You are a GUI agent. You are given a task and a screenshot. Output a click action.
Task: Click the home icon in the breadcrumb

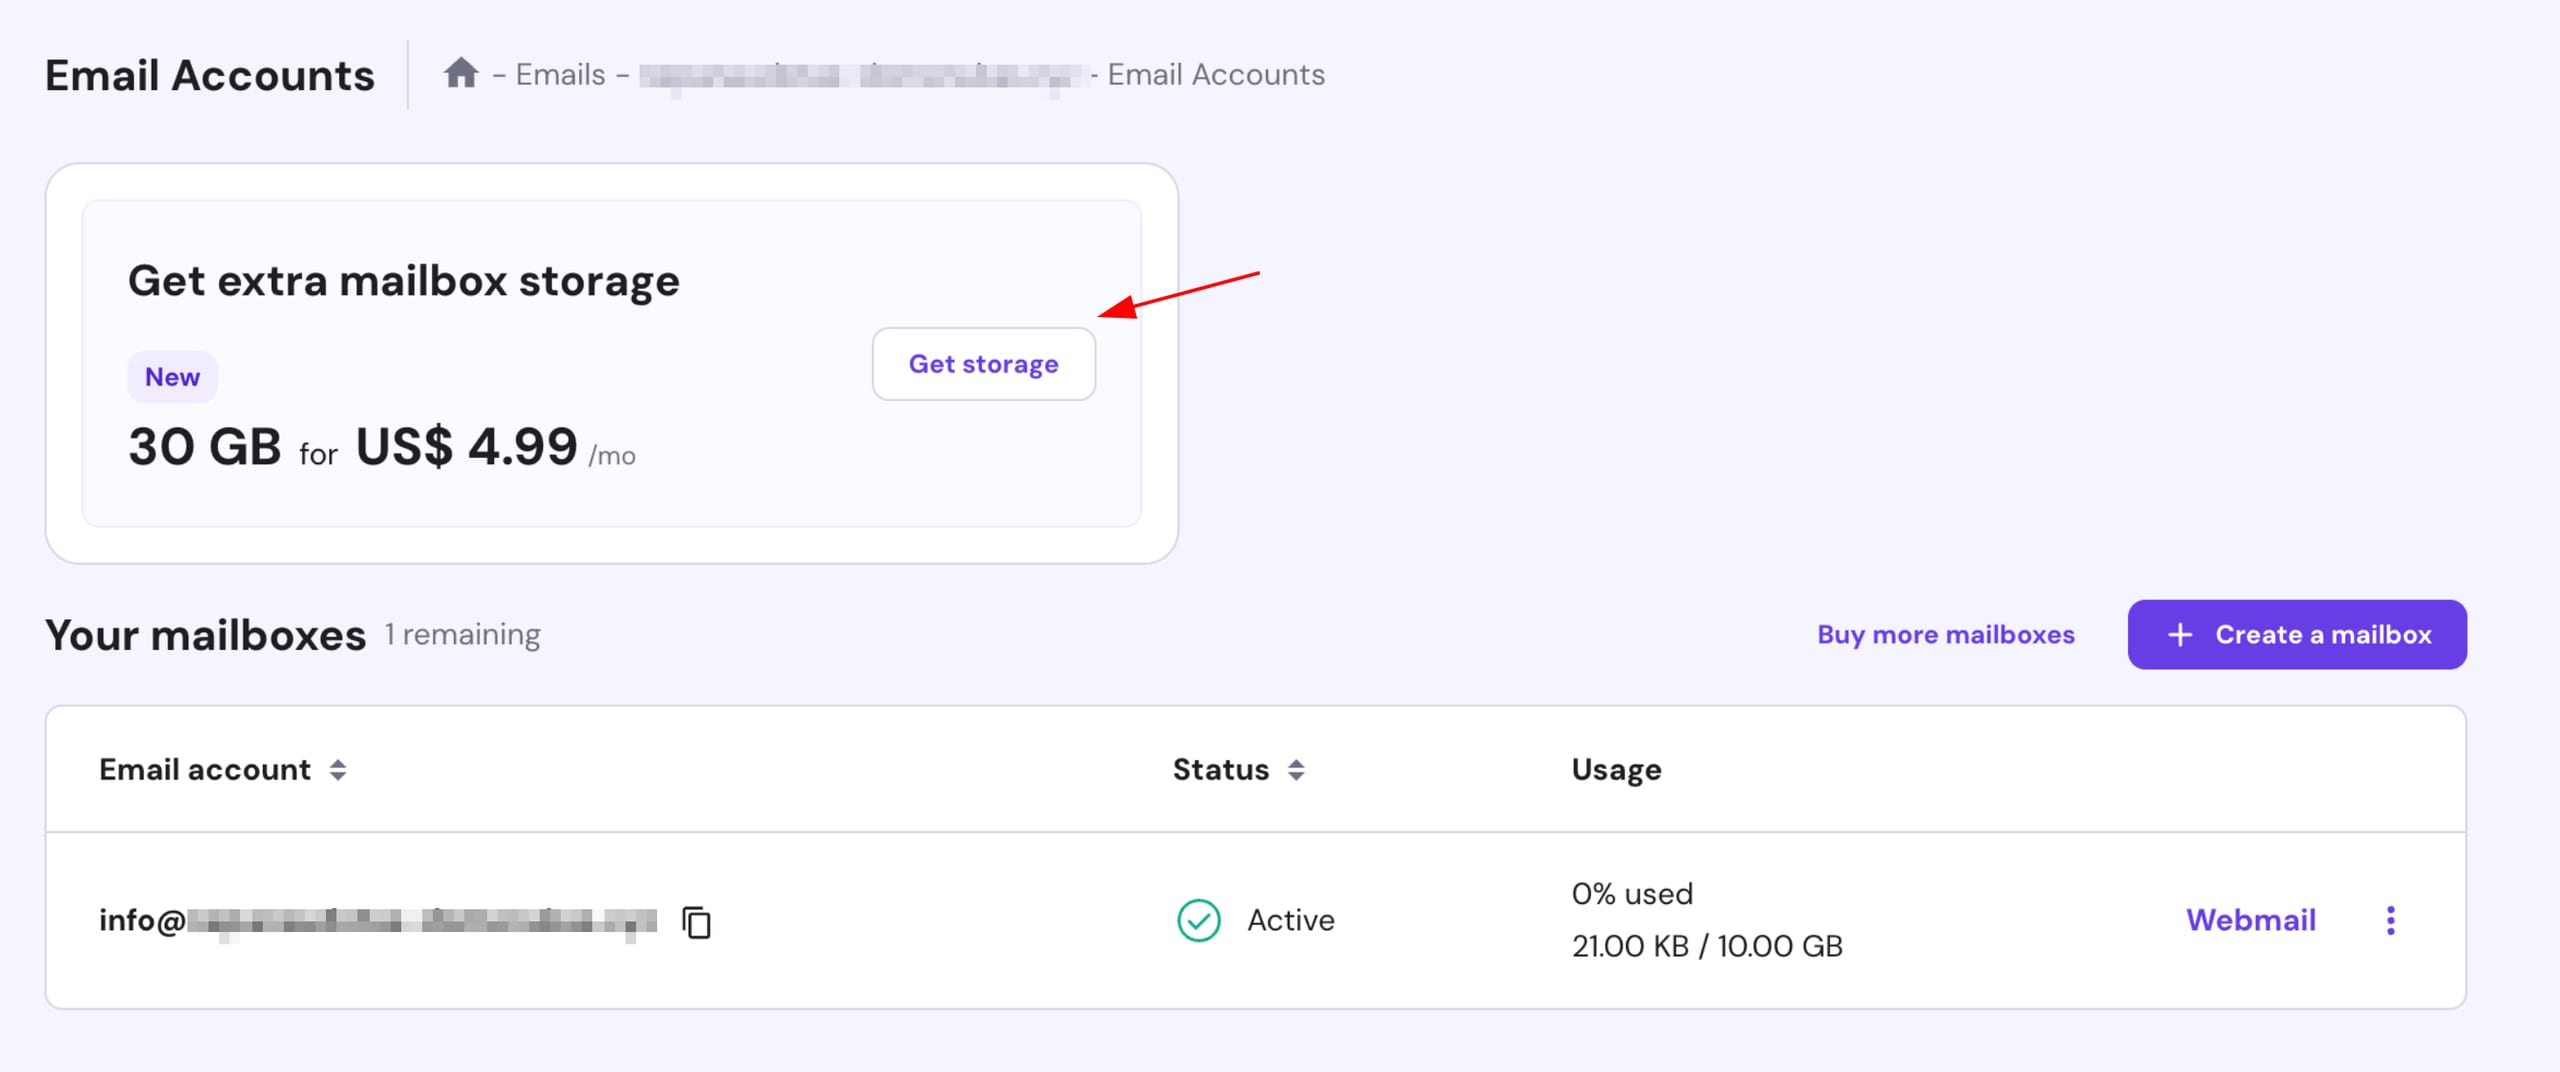(x=461, y=73)
